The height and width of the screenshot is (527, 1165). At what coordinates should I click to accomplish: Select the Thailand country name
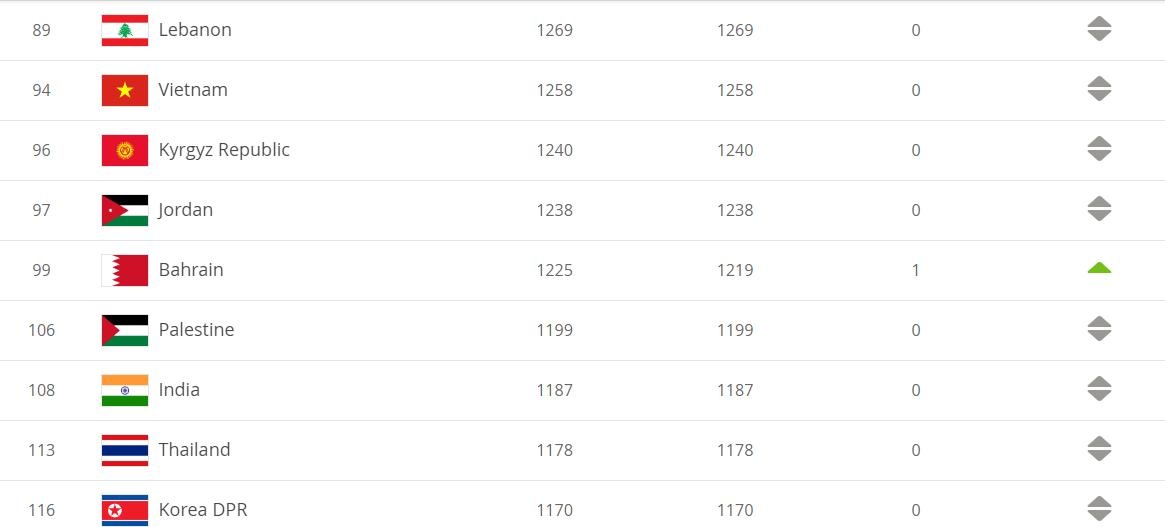click(194, 450)
